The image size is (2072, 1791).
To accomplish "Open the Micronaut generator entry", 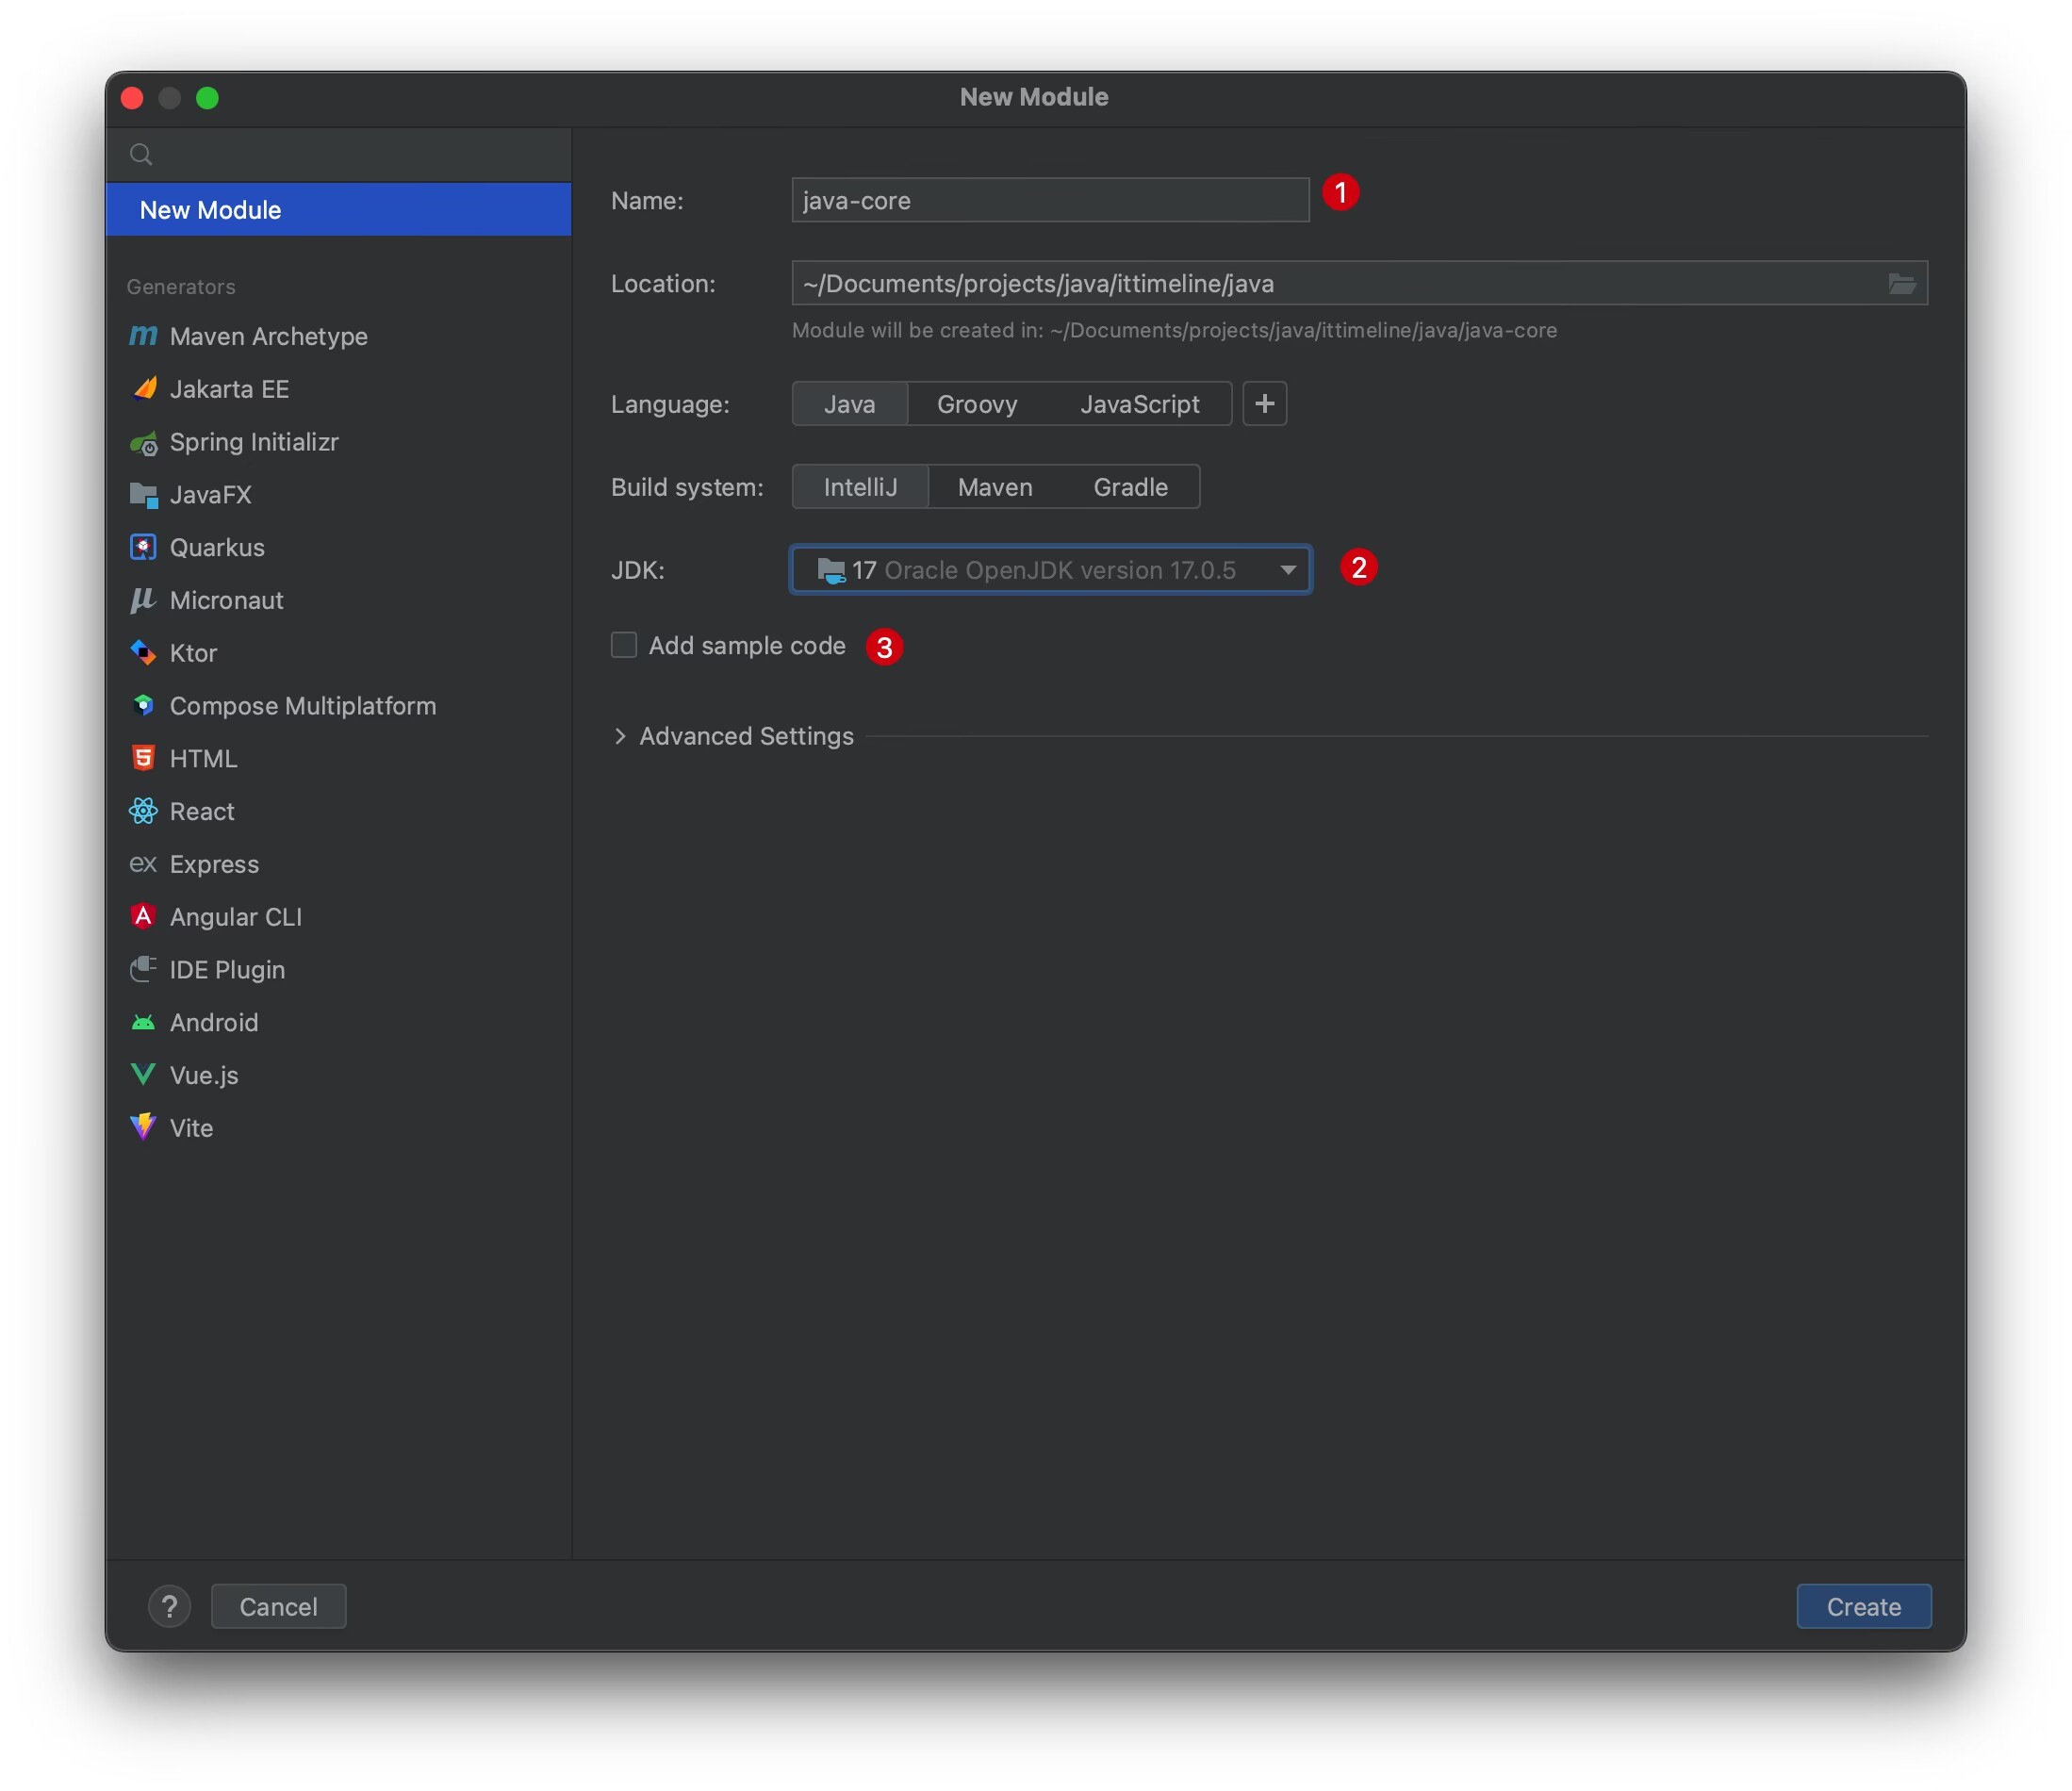I will pos(339,600).
